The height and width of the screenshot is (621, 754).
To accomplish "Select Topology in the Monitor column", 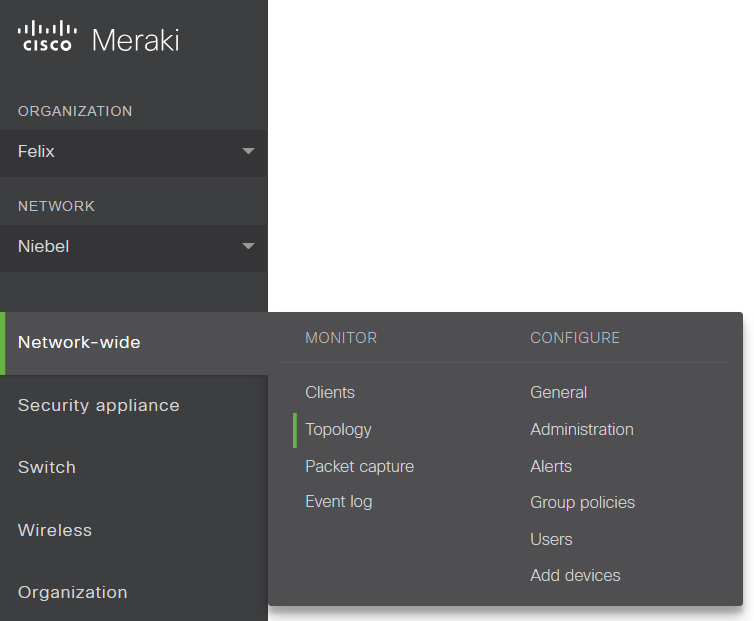I will coord(338,430).
